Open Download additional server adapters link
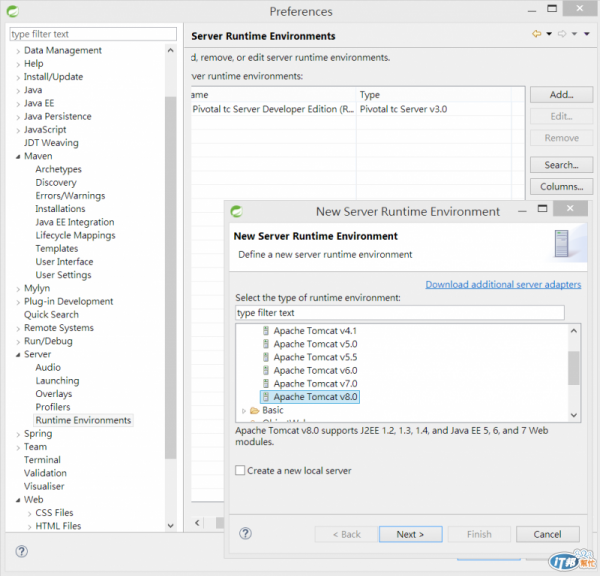 click(x=503, y=284)
